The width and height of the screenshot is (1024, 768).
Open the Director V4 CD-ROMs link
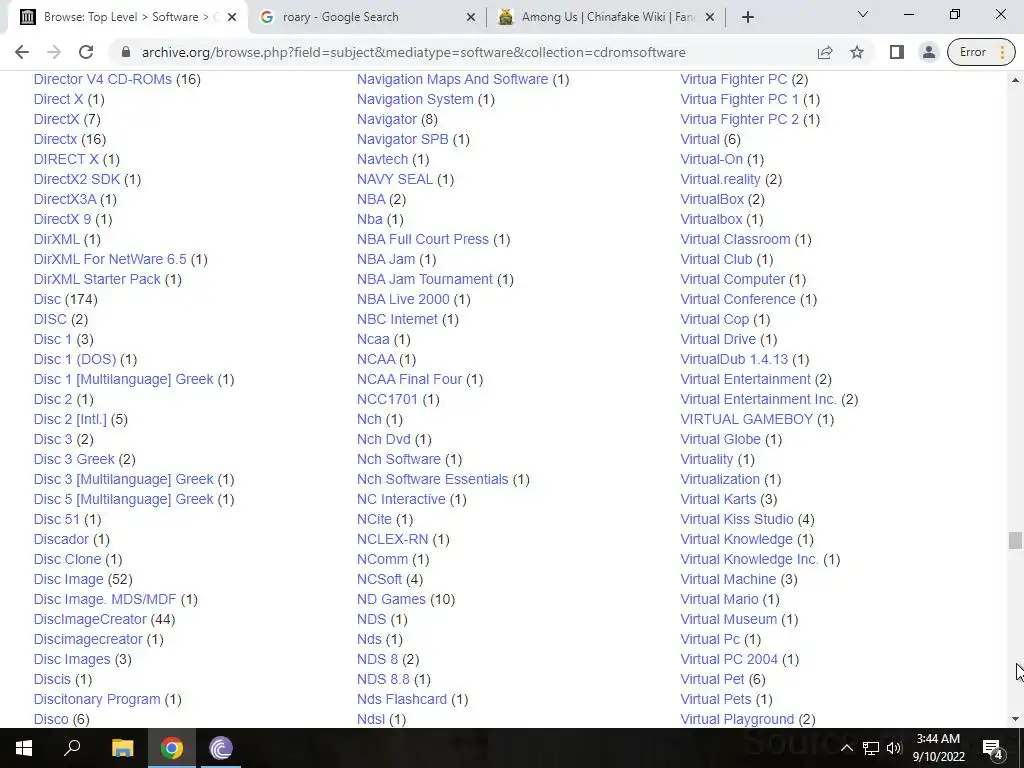coord(103,79)
